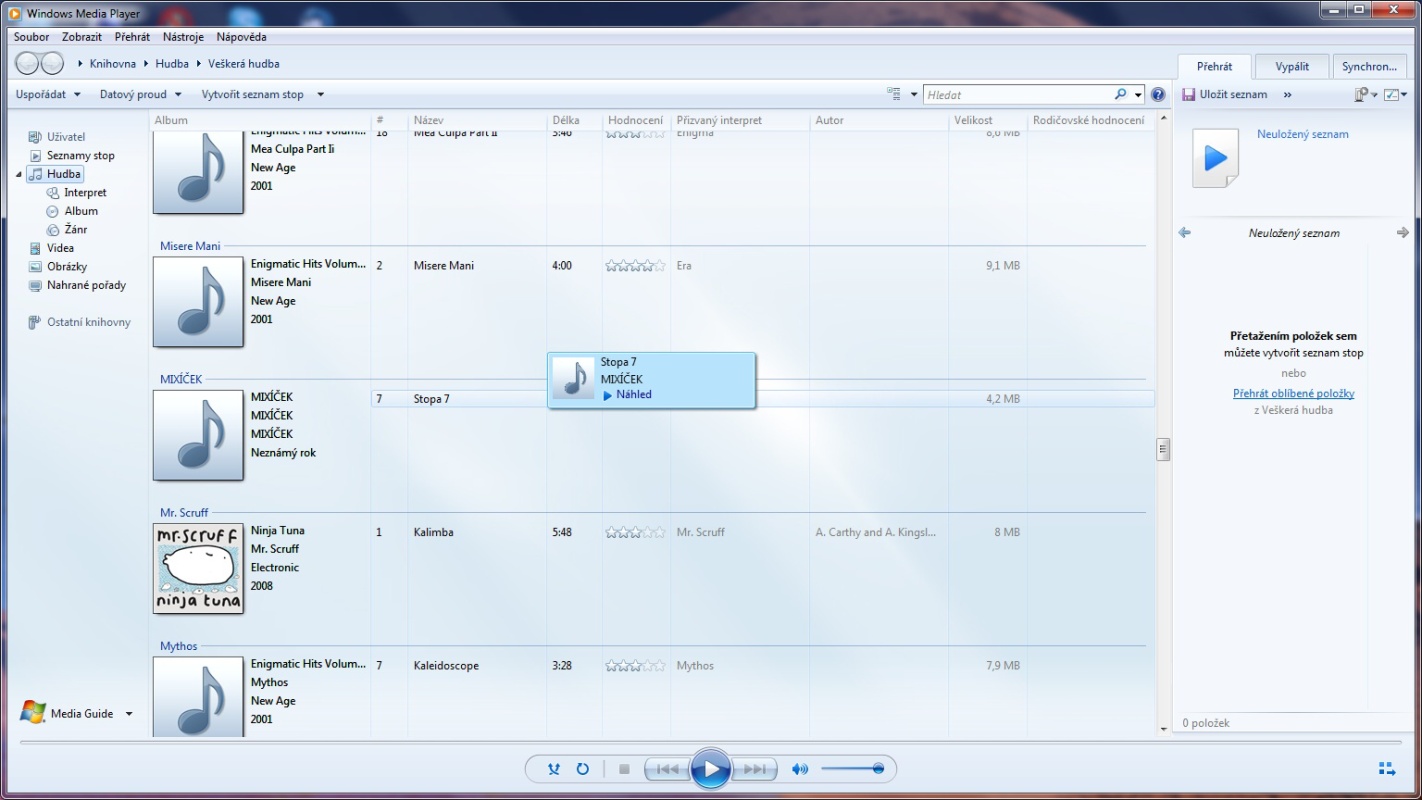Image resolution: width=1422 pixels, height=800 pixels.
Task: Click the Přehrát oblíbené položky link
Action: pyautogui.click(x=1293, y=394)
